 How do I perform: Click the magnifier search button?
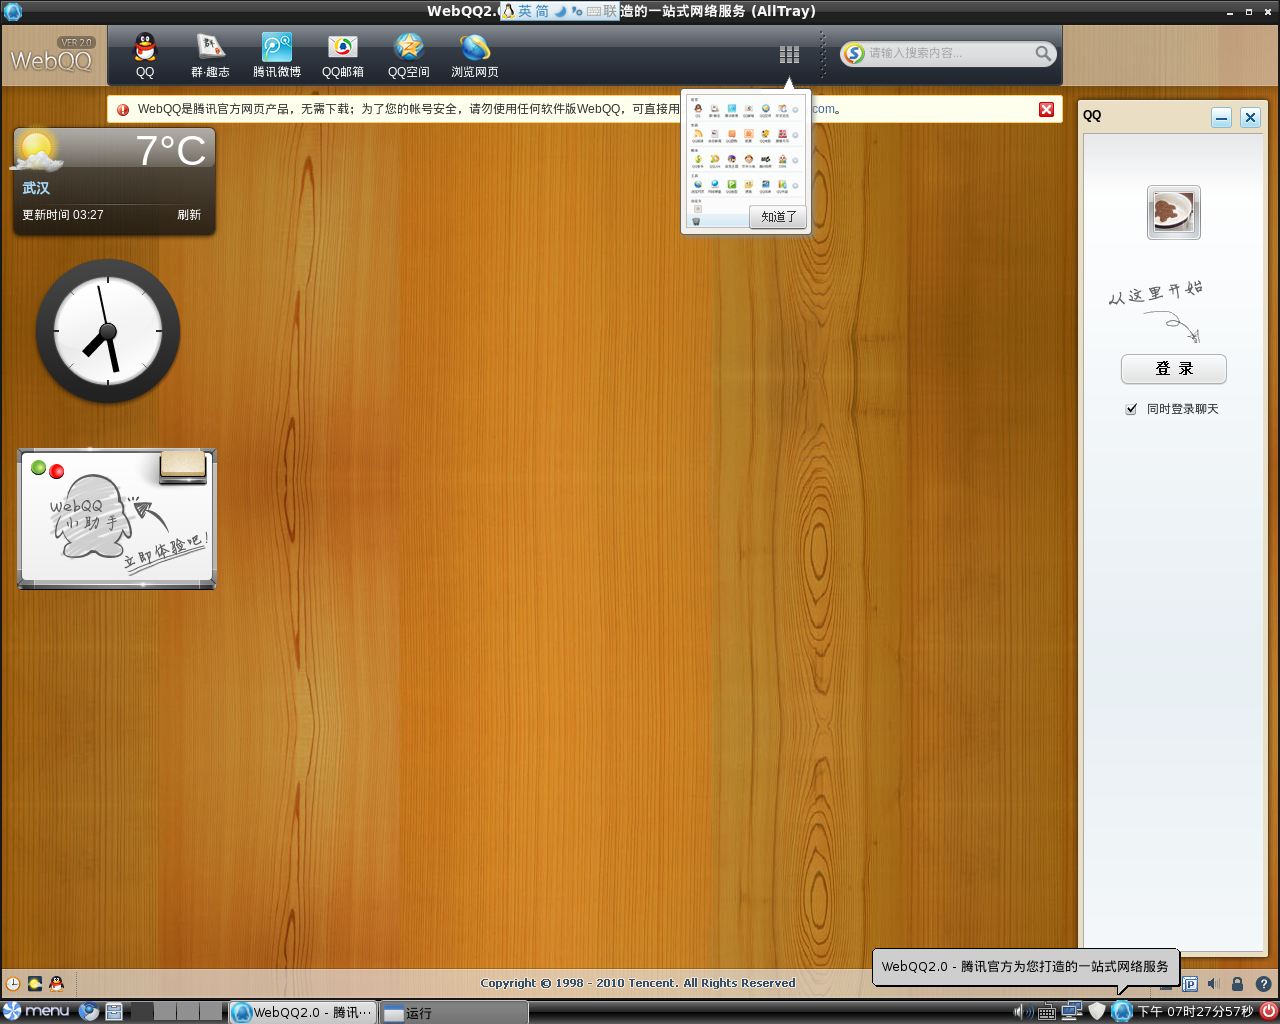pos(1043,53)
